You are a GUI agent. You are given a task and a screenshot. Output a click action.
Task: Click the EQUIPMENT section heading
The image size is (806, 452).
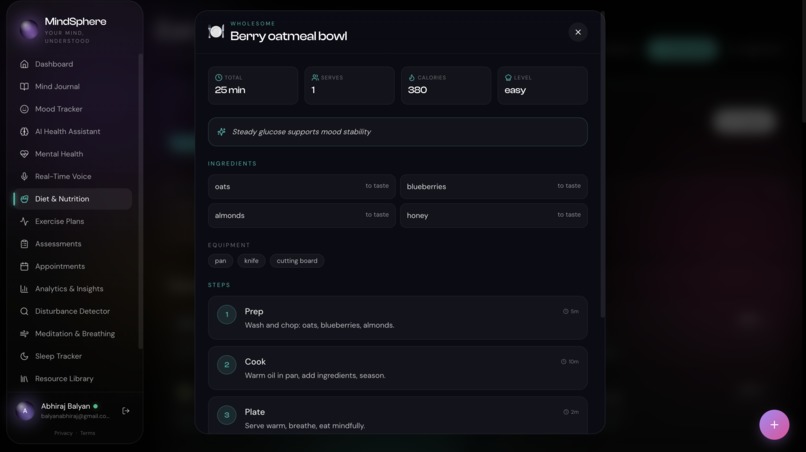click(229, 245)
